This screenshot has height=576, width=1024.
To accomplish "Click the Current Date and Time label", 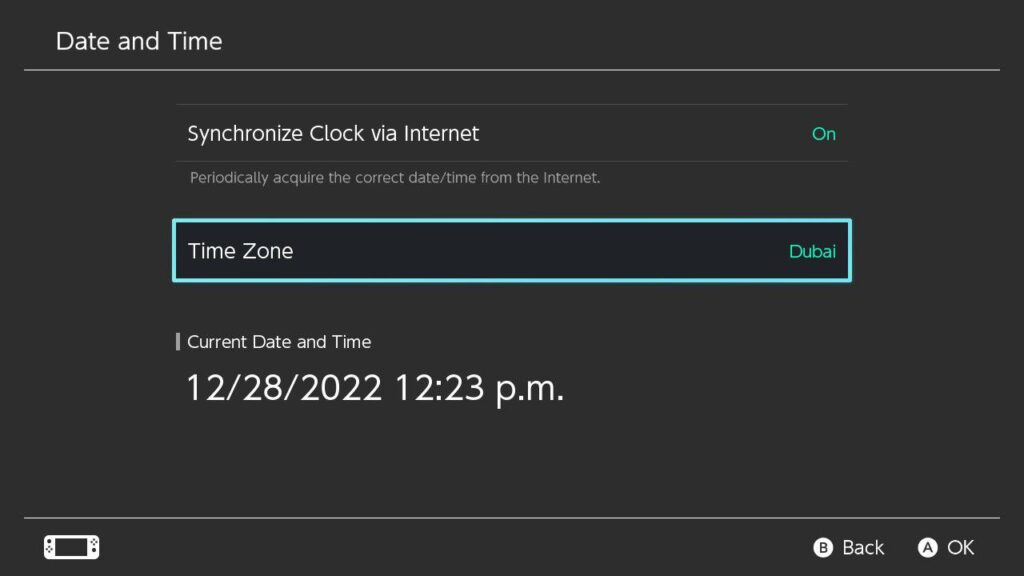I will 279,341.
